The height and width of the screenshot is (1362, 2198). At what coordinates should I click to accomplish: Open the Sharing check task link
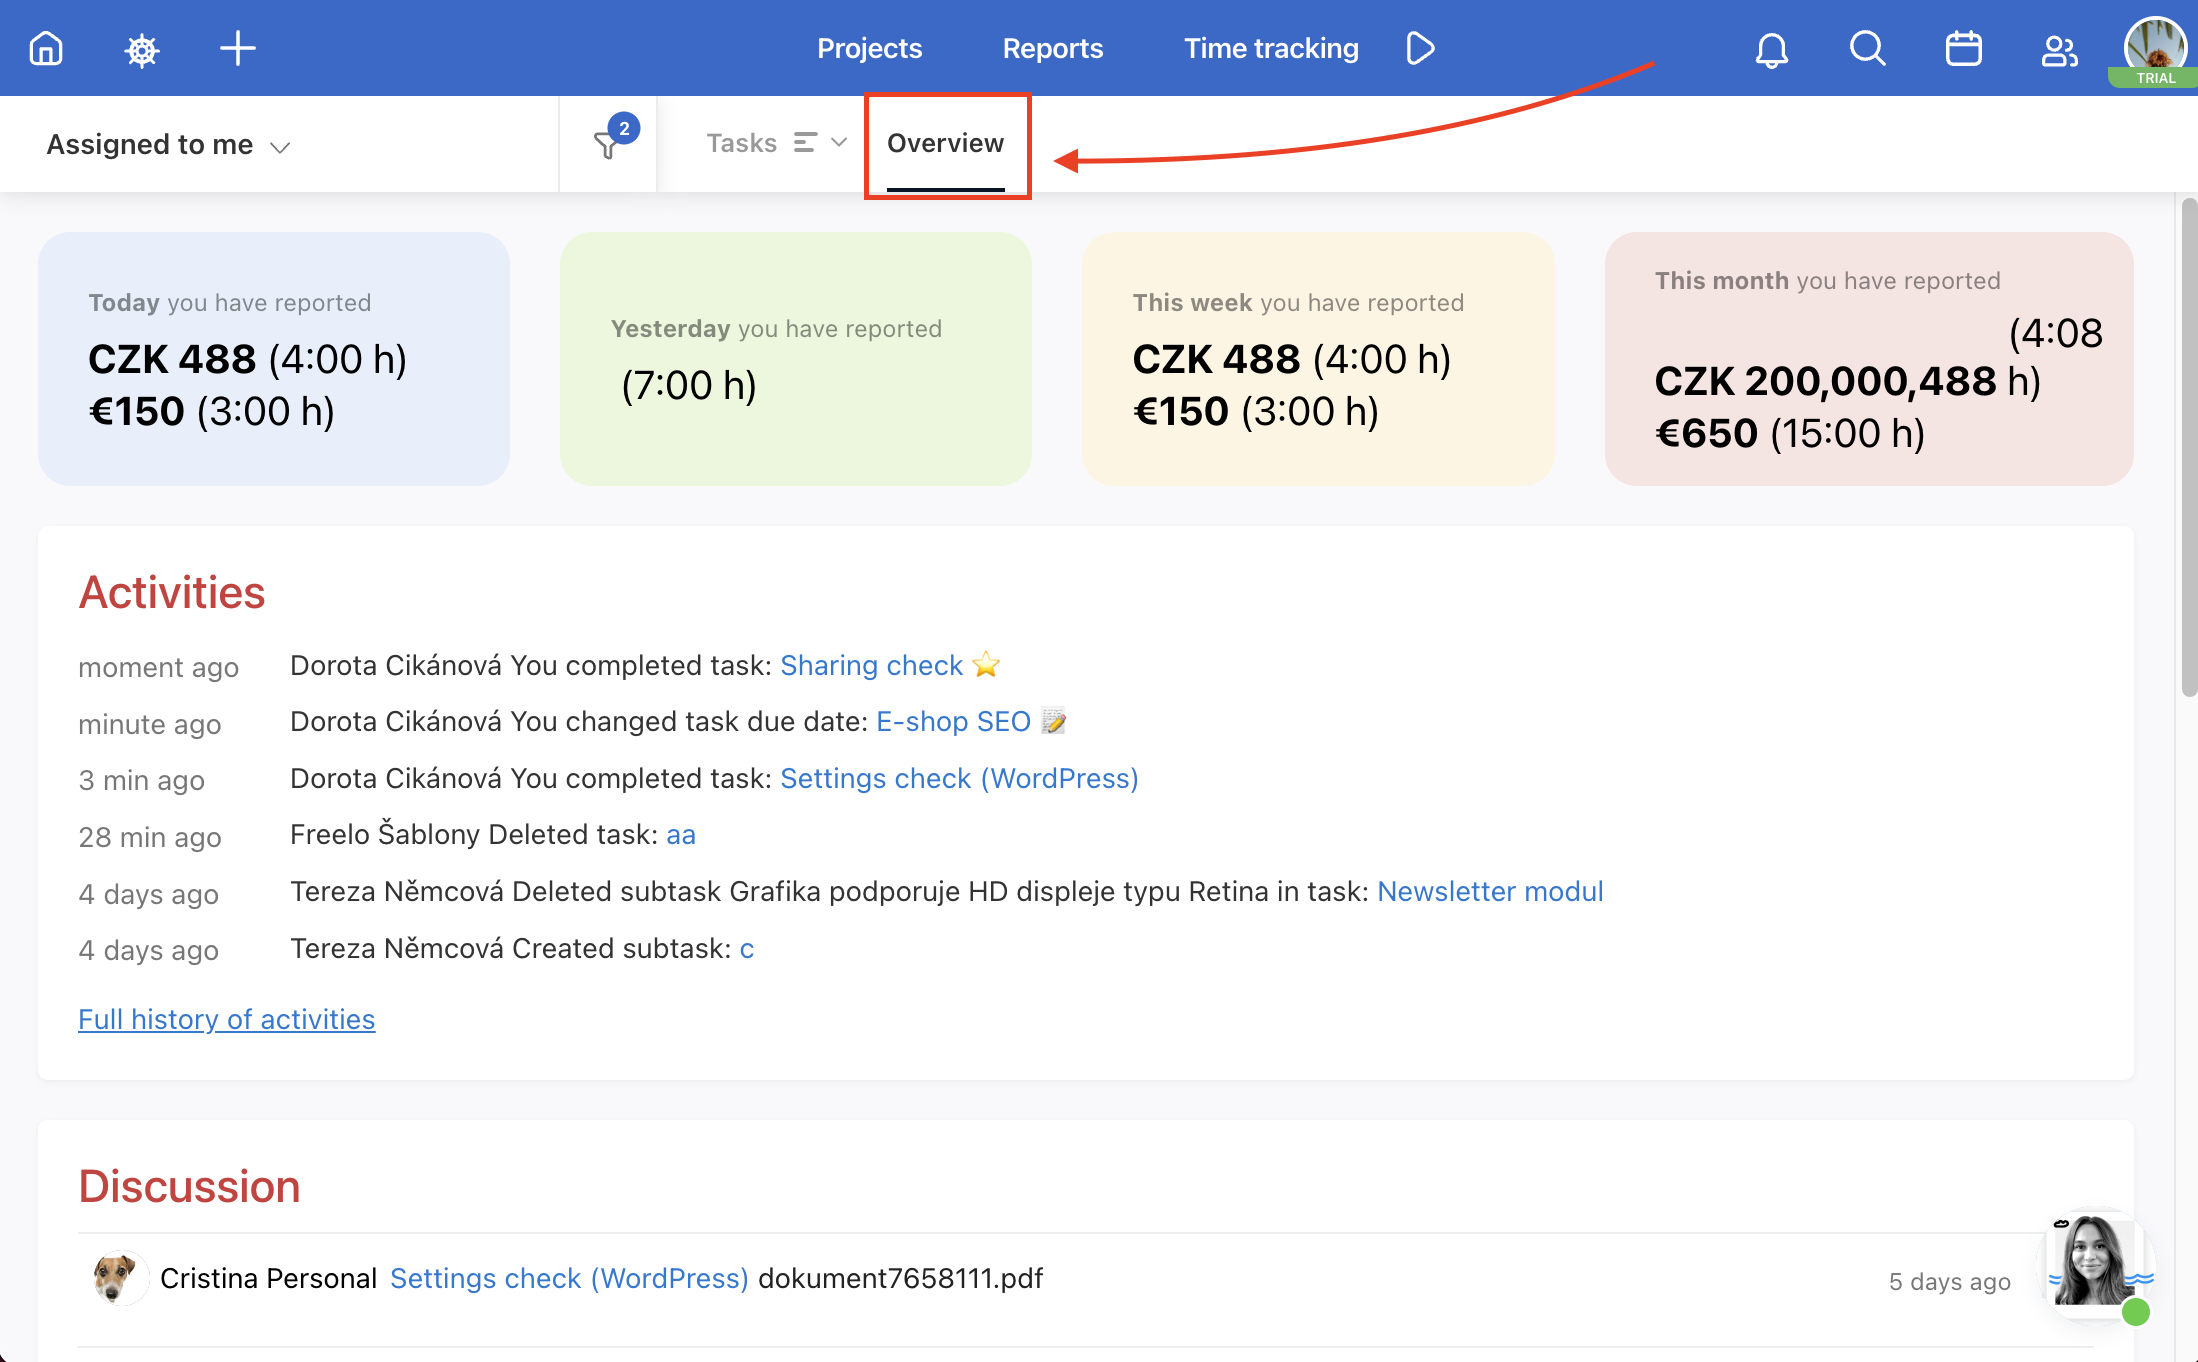tap(871, 664)
